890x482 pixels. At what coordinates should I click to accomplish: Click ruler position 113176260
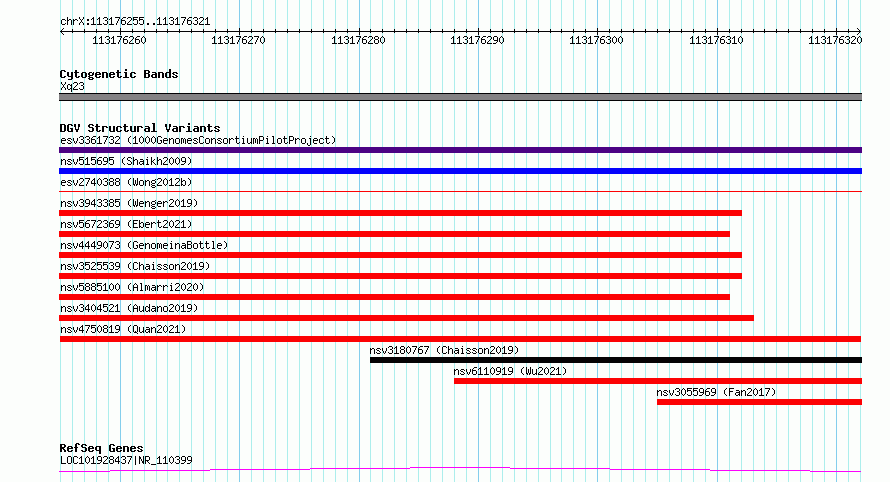(x=119, y=40)
